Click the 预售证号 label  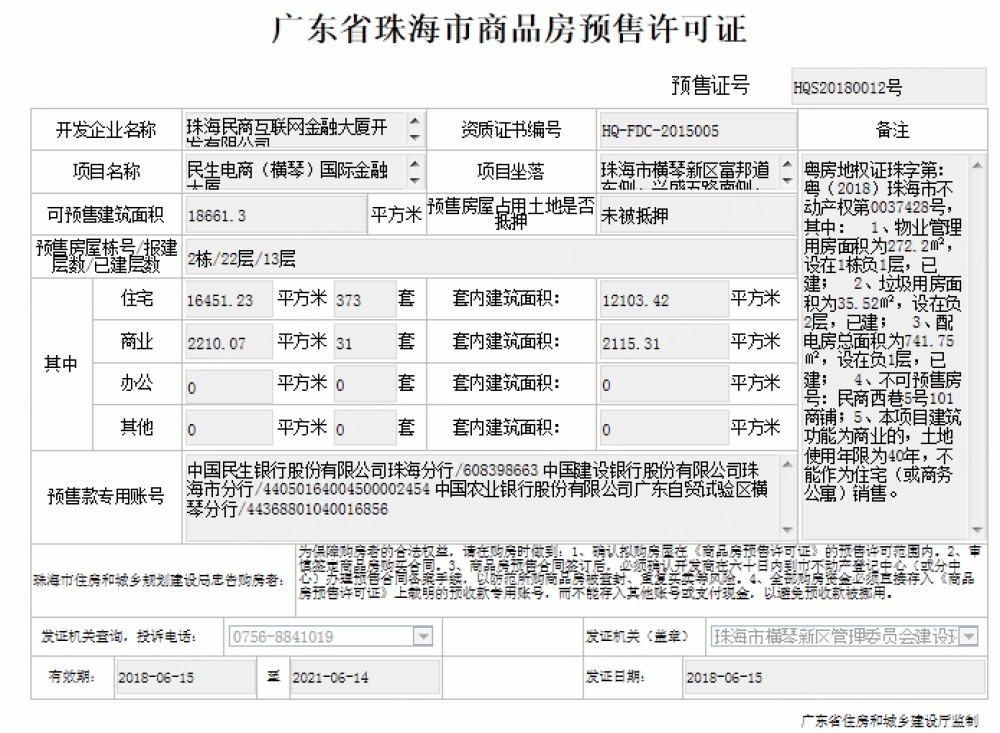710,85
